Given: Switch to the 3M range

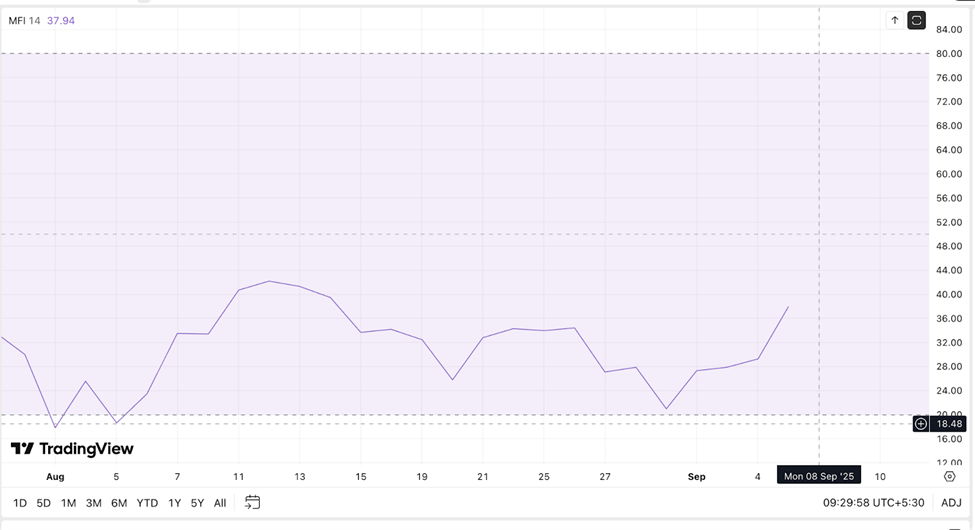Looking at the screenshot, I should click(93, 503).
